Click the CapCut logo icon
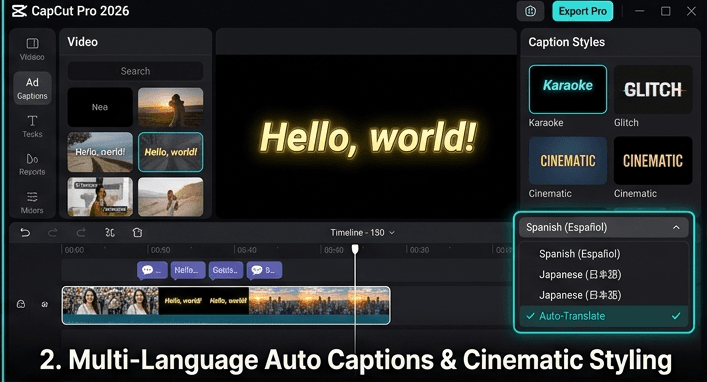 19,11
